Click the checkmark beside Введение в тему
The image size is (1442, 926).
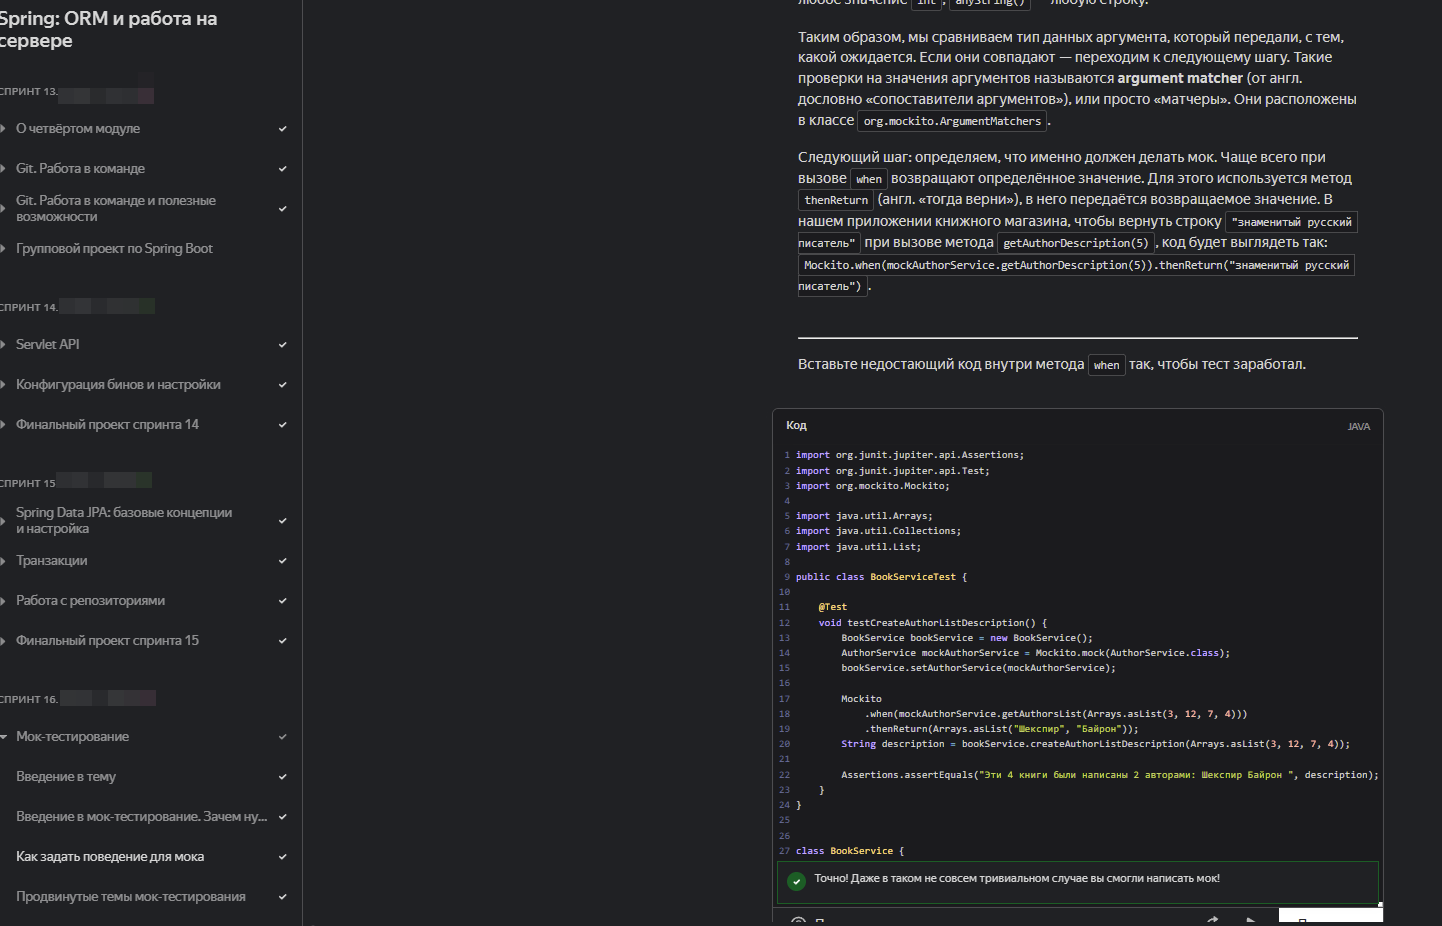(283, 777)
